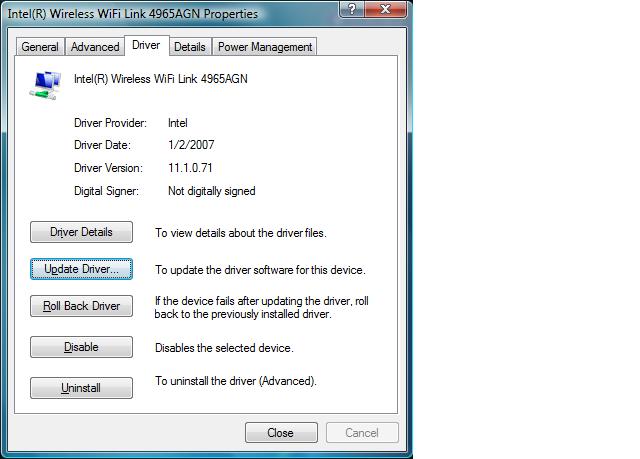Click the Driver Version value 11.1.0.71
640x459 pixels.
190,168
